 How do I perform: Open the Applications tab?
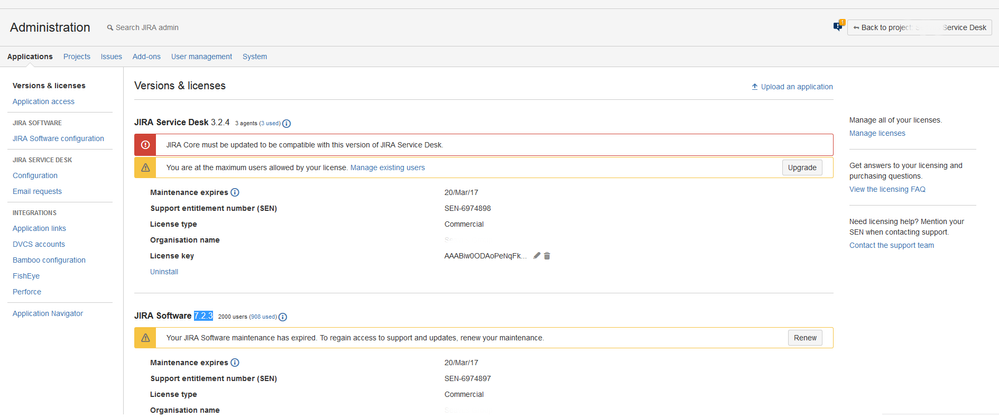click(30, 57)
